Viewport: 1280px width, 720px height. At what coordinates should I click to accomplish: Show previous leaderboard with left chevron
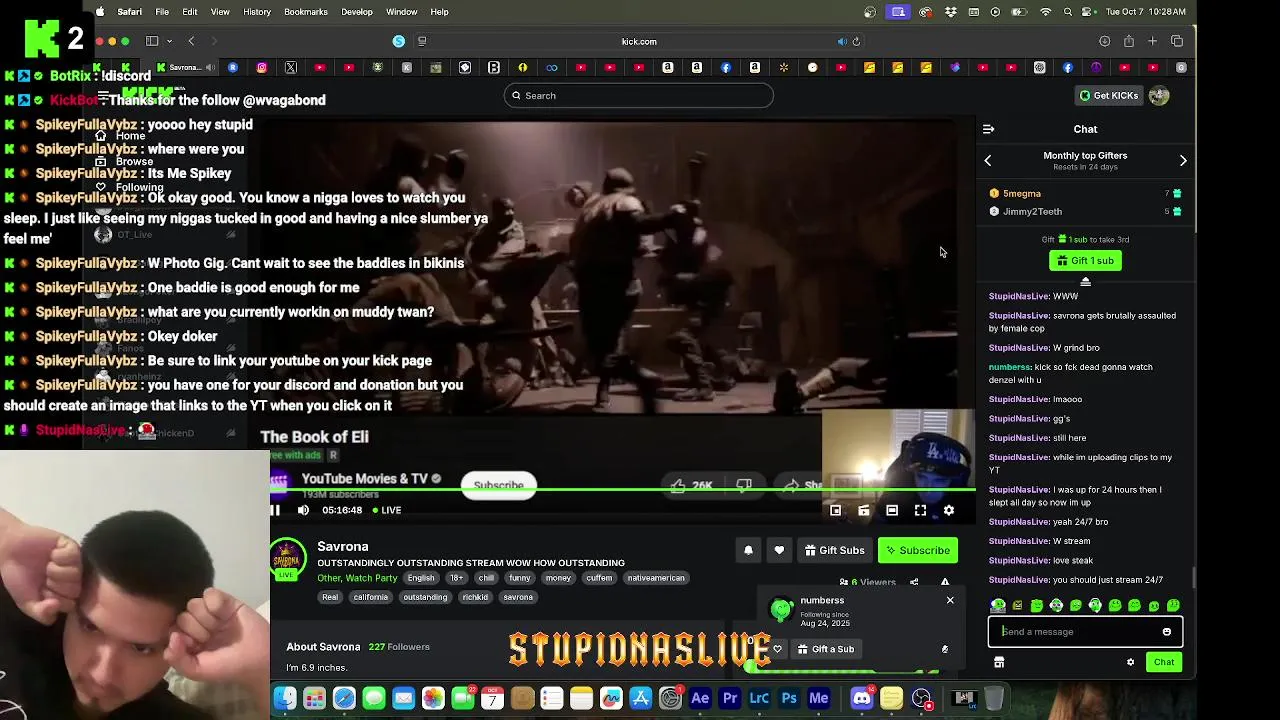(988, 160)
